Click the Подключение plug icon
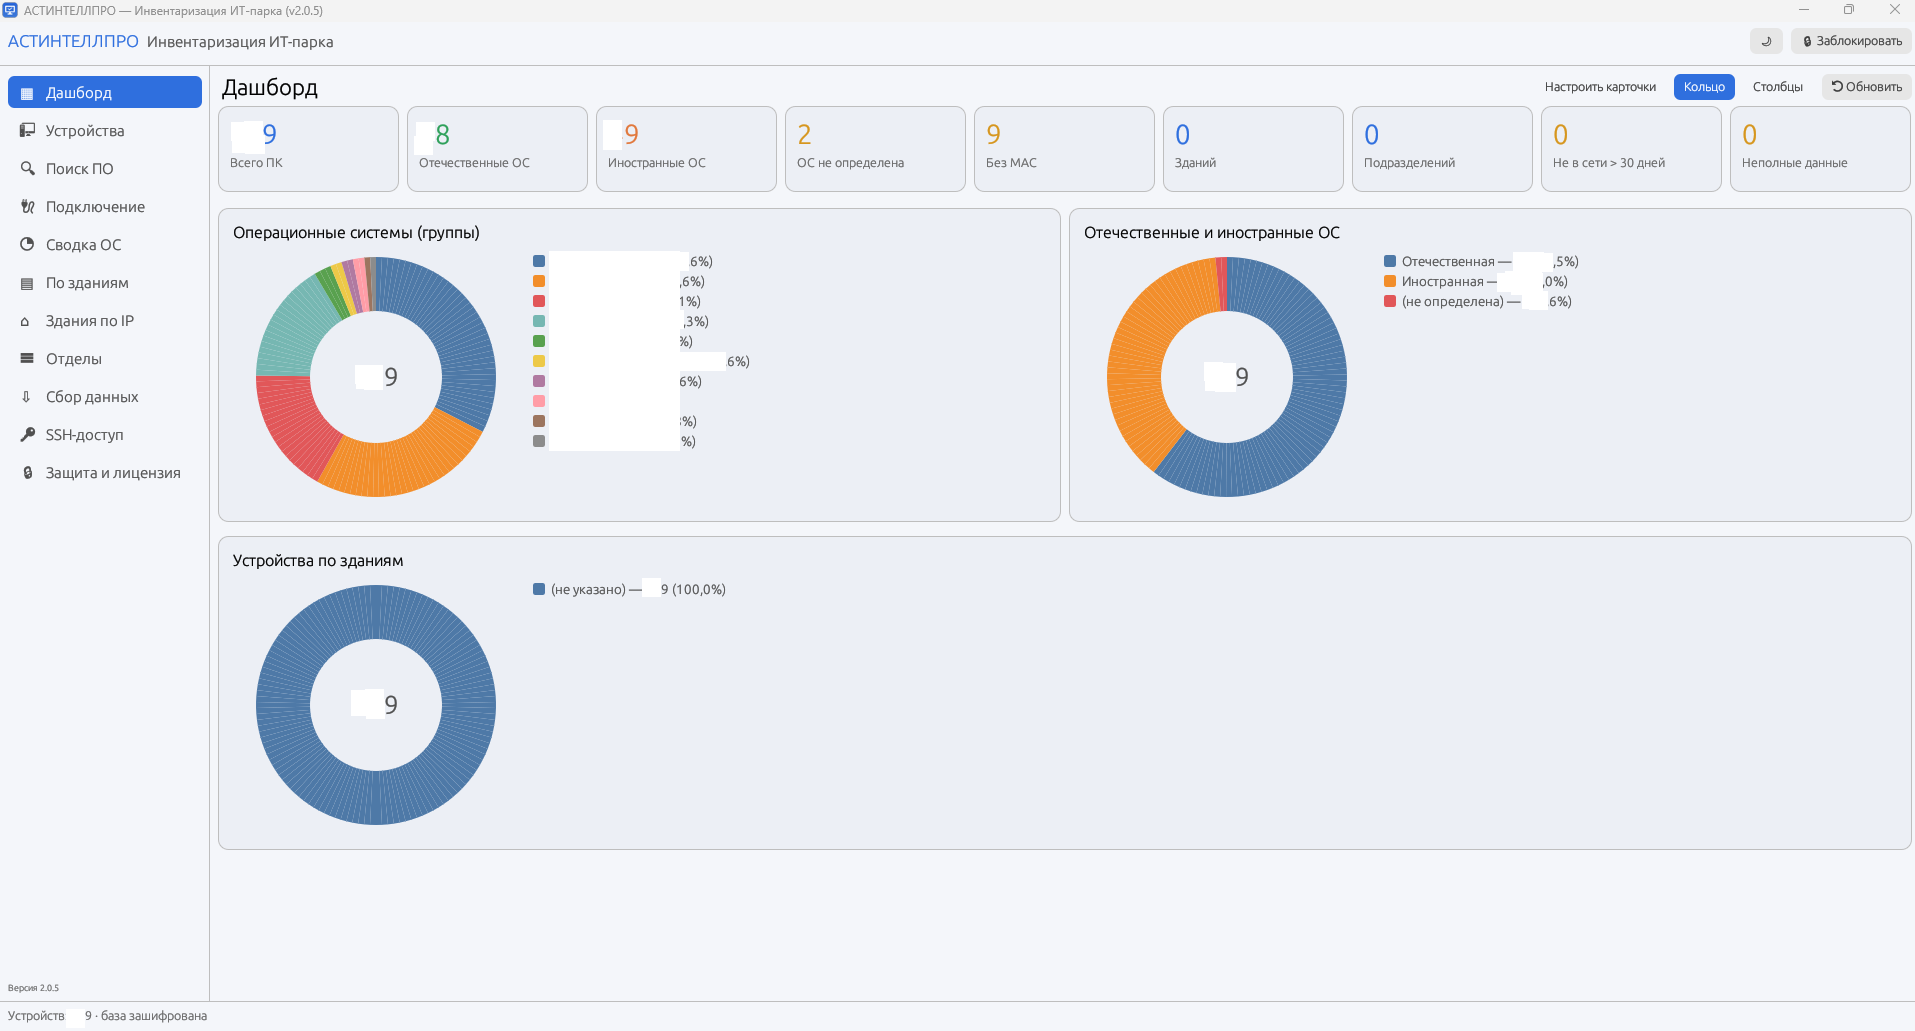Viewport: 1915px width, 1031px height. tap(27, 207)
